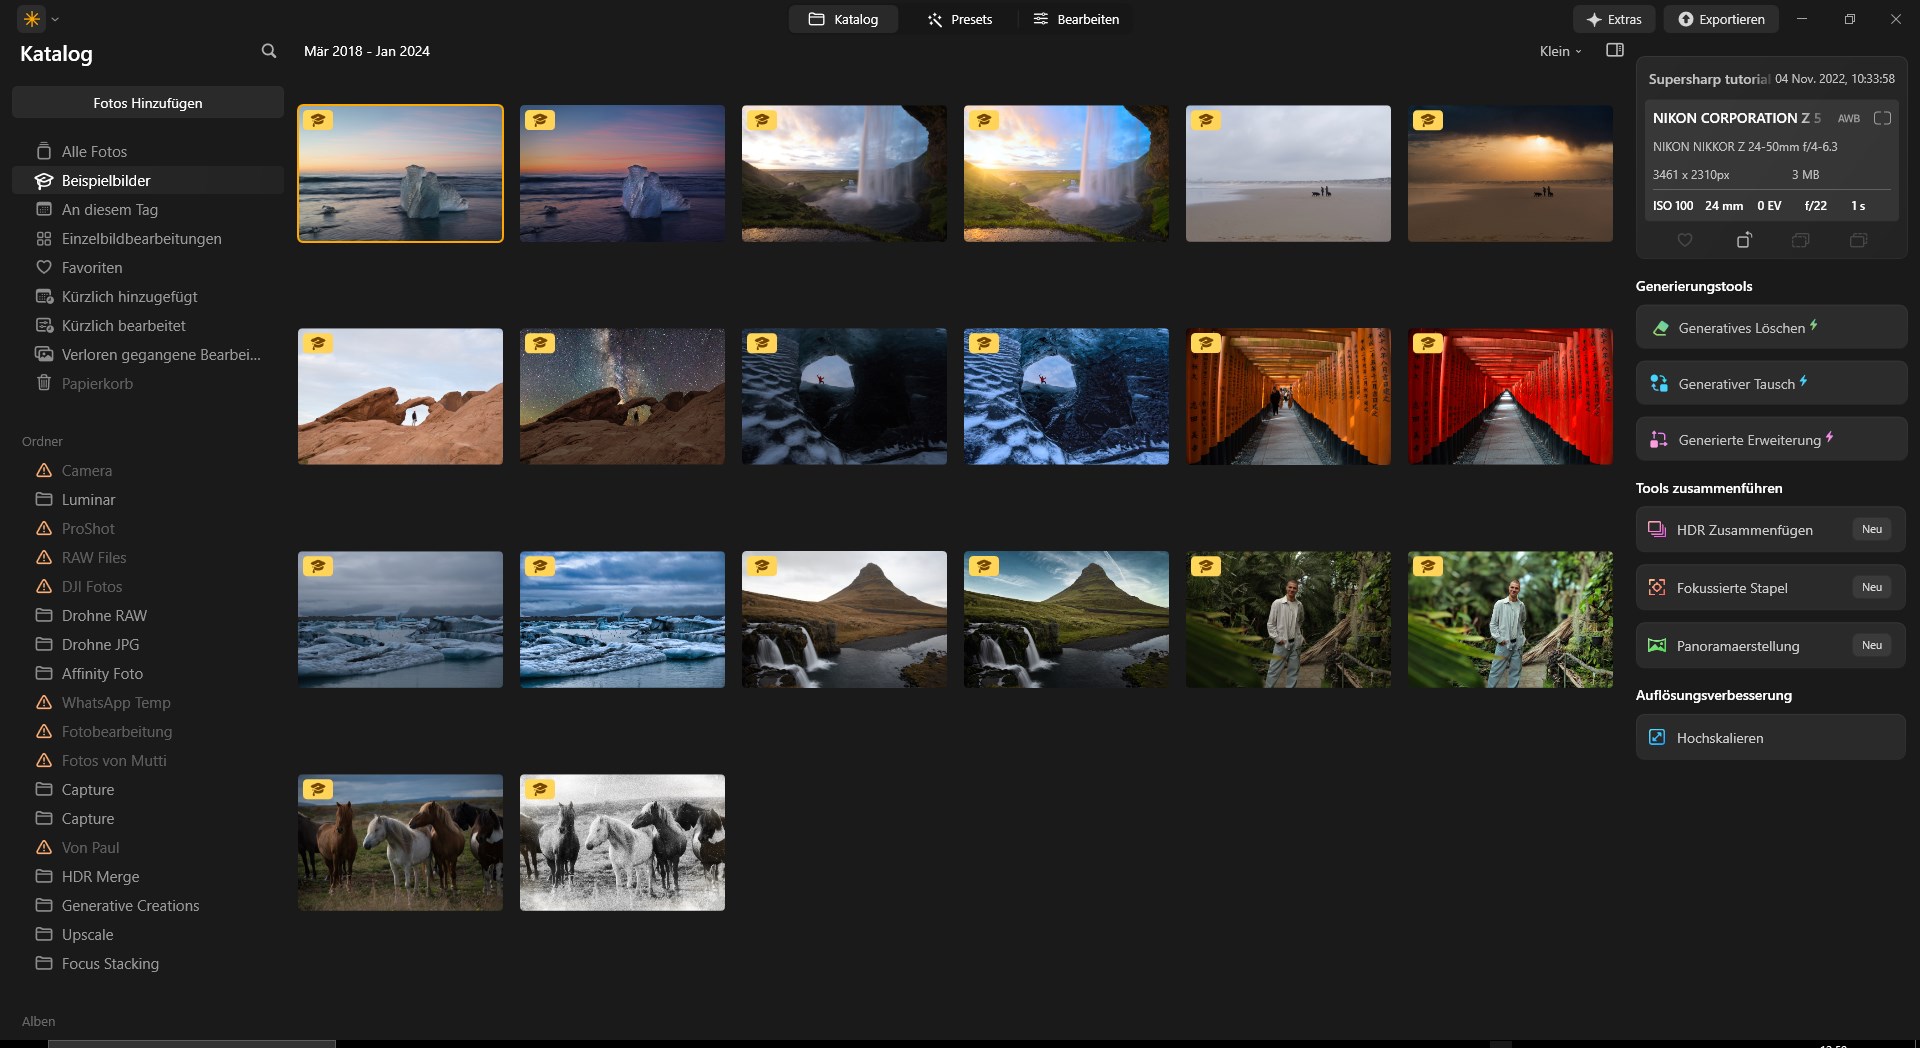The height and width of the screenshot is (1048, 1920).
Task: Toggle the right info panel visibility
Action: pyautogui.click(x=1614, y=50)
